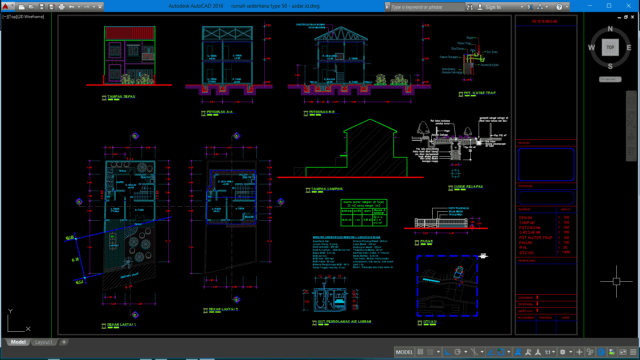Close the drawing with inner X button

[x=632, y=18]
